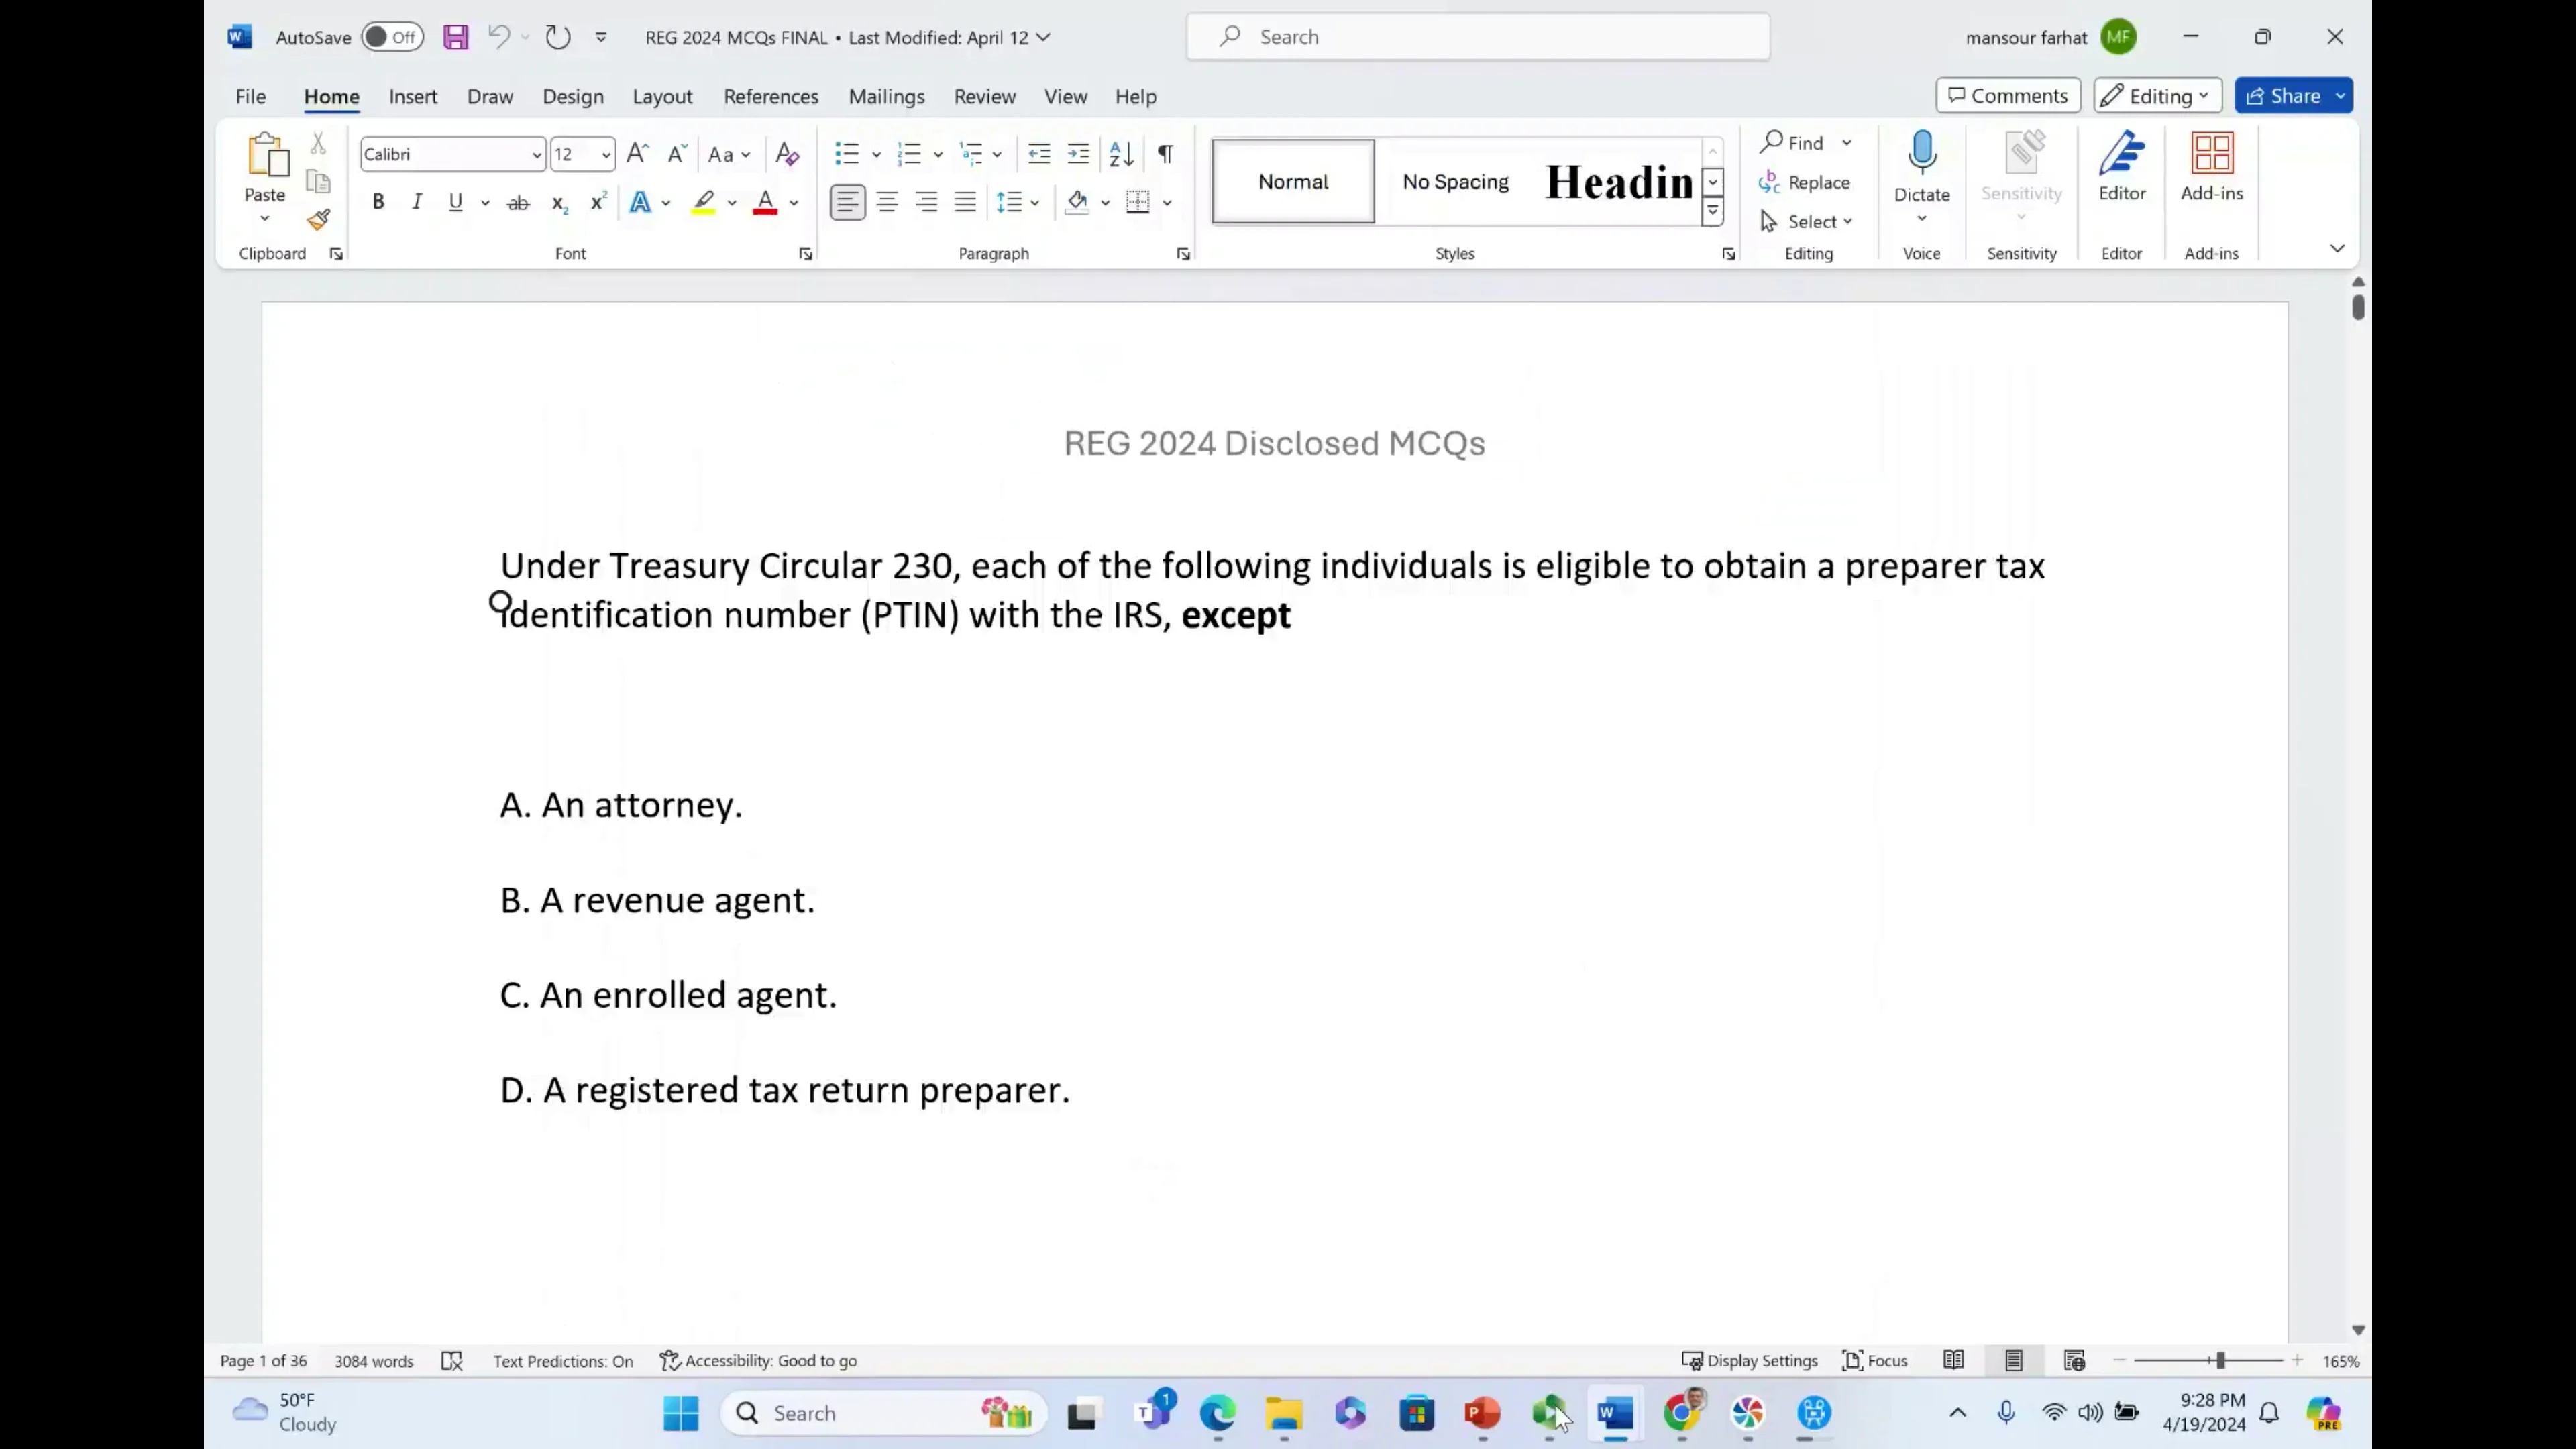
Task: Click the Replace command
Action: point(1817,182)
